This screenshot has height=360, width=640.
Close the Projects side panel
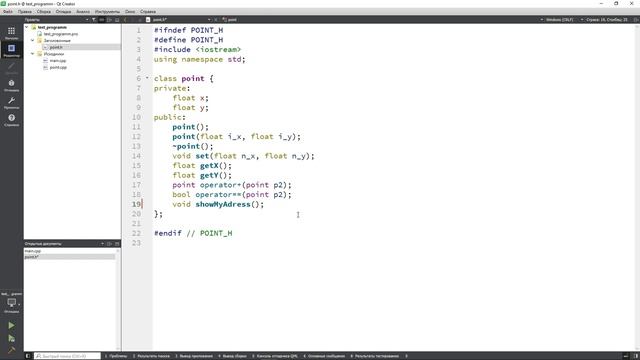tap(117, 20)
